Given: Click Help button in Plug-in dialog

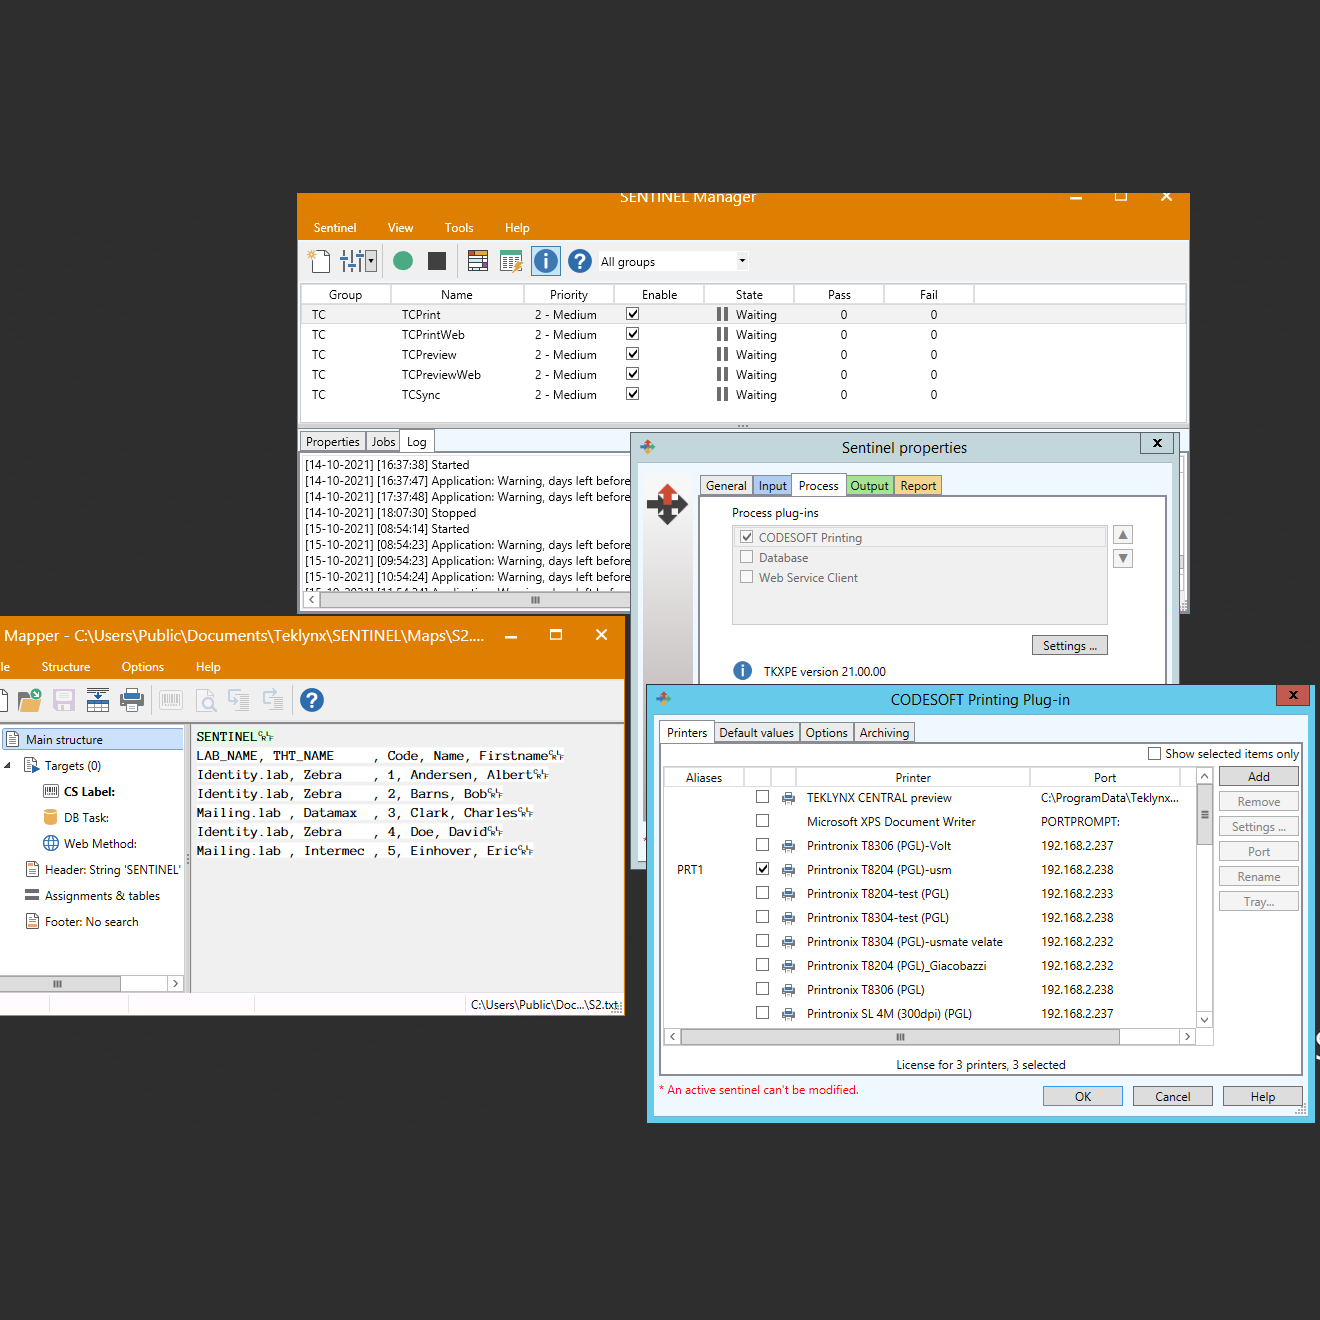Looking at the screenshot, I should [x=1263, y=1096].
